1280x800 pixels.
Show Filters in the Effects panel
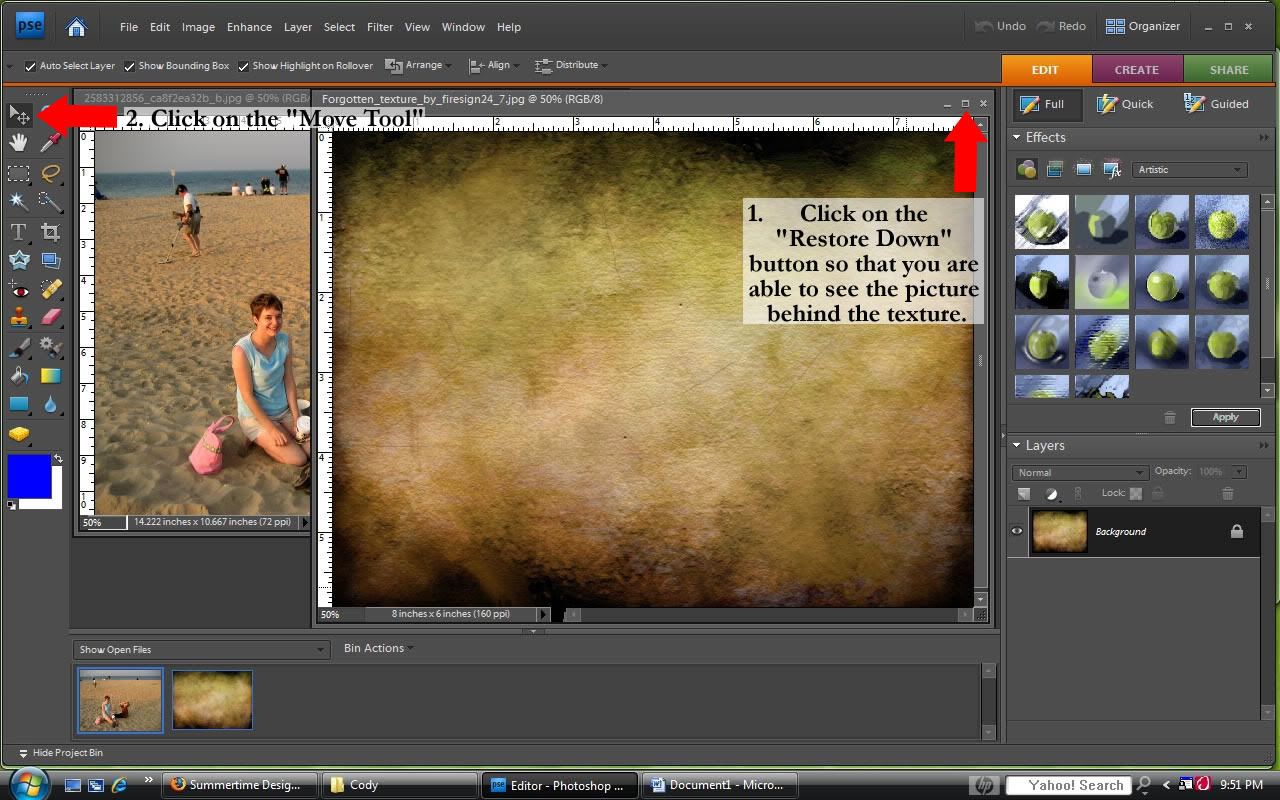click(1026, 169)
